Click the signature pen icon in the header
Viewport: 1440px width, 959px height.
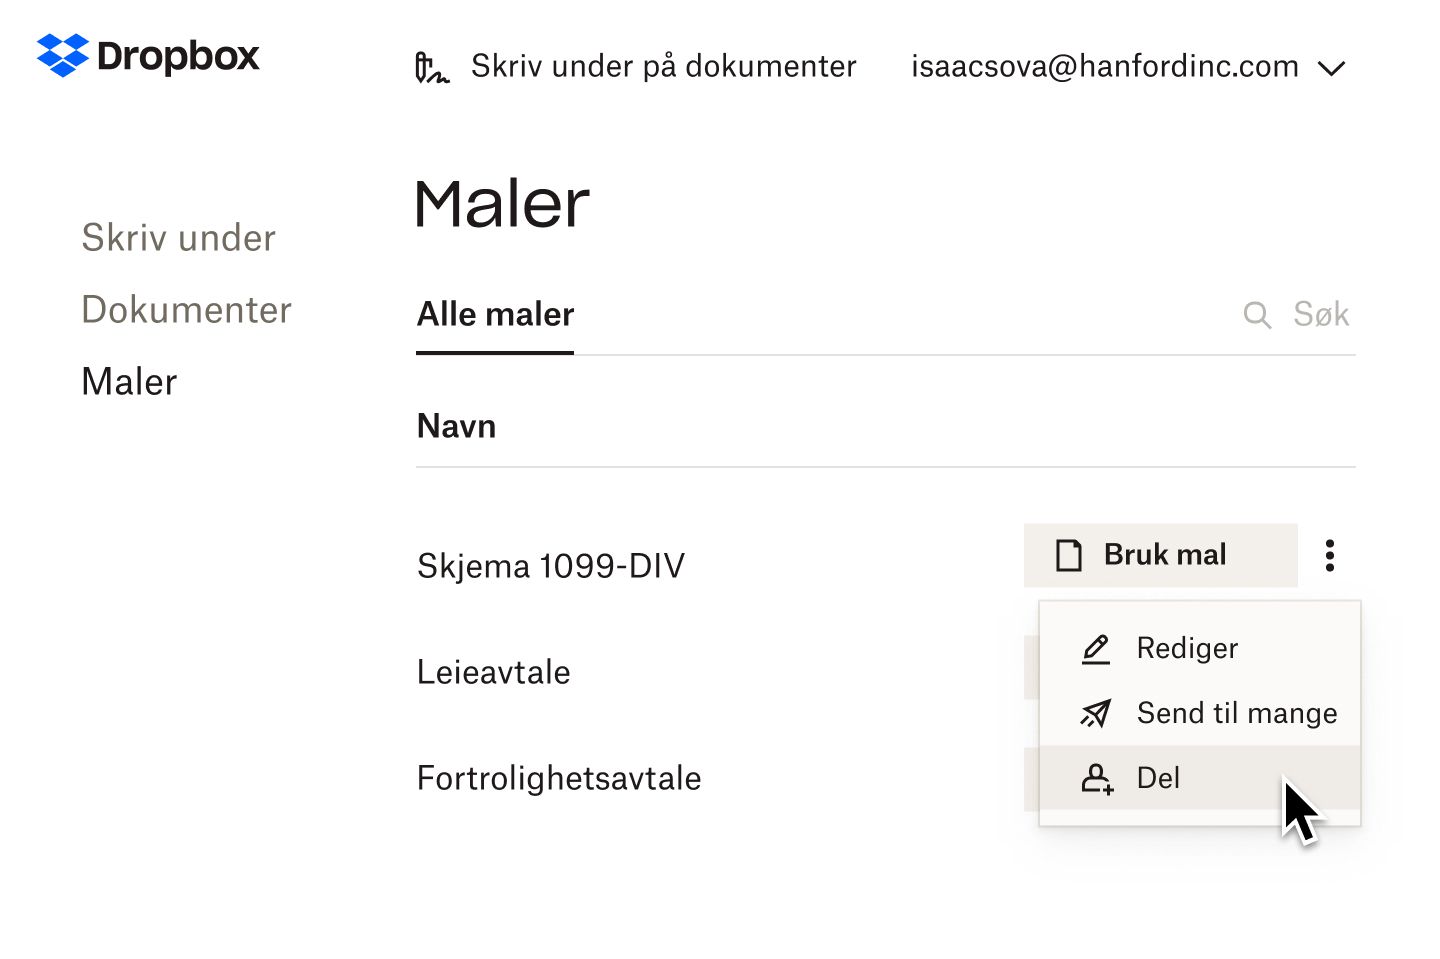432,67
